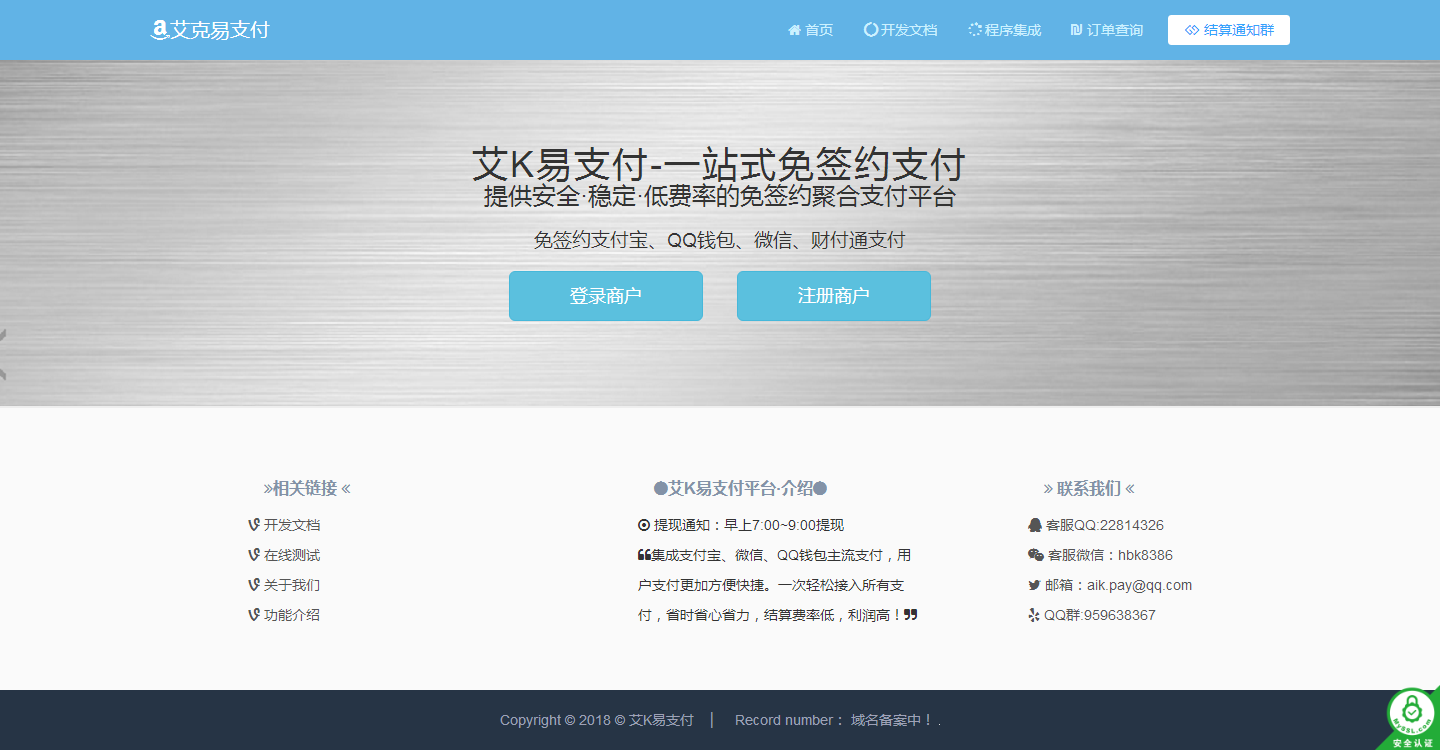Click the QQ penguin icon for 客服QQ
This screenshot has width=1440, height=750.
(1035, 525)
